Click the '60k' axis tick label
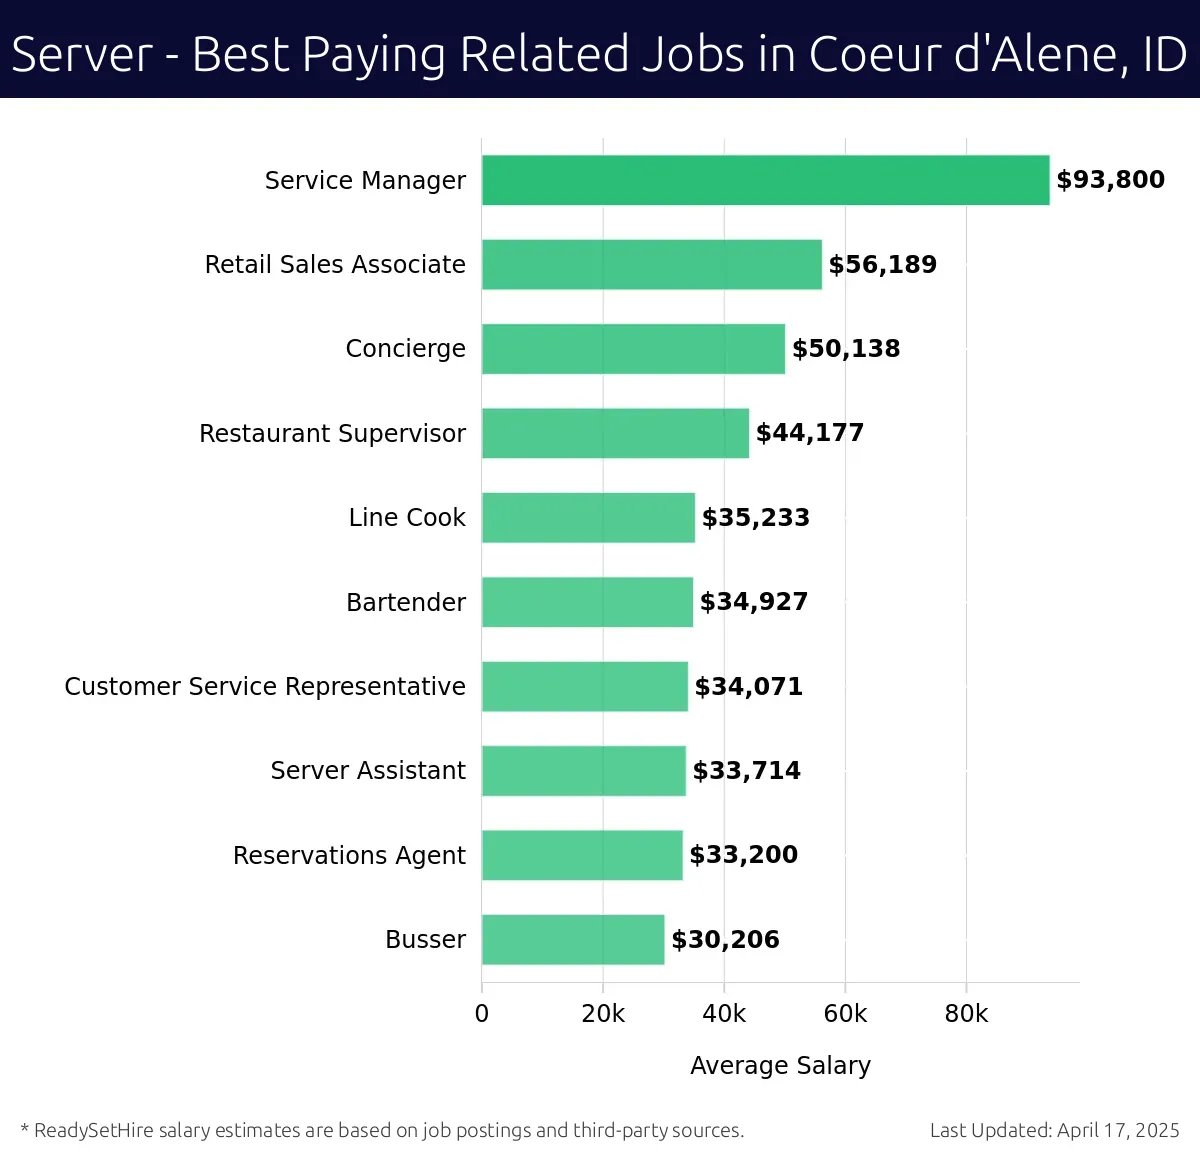 [x=845, y=1014]
